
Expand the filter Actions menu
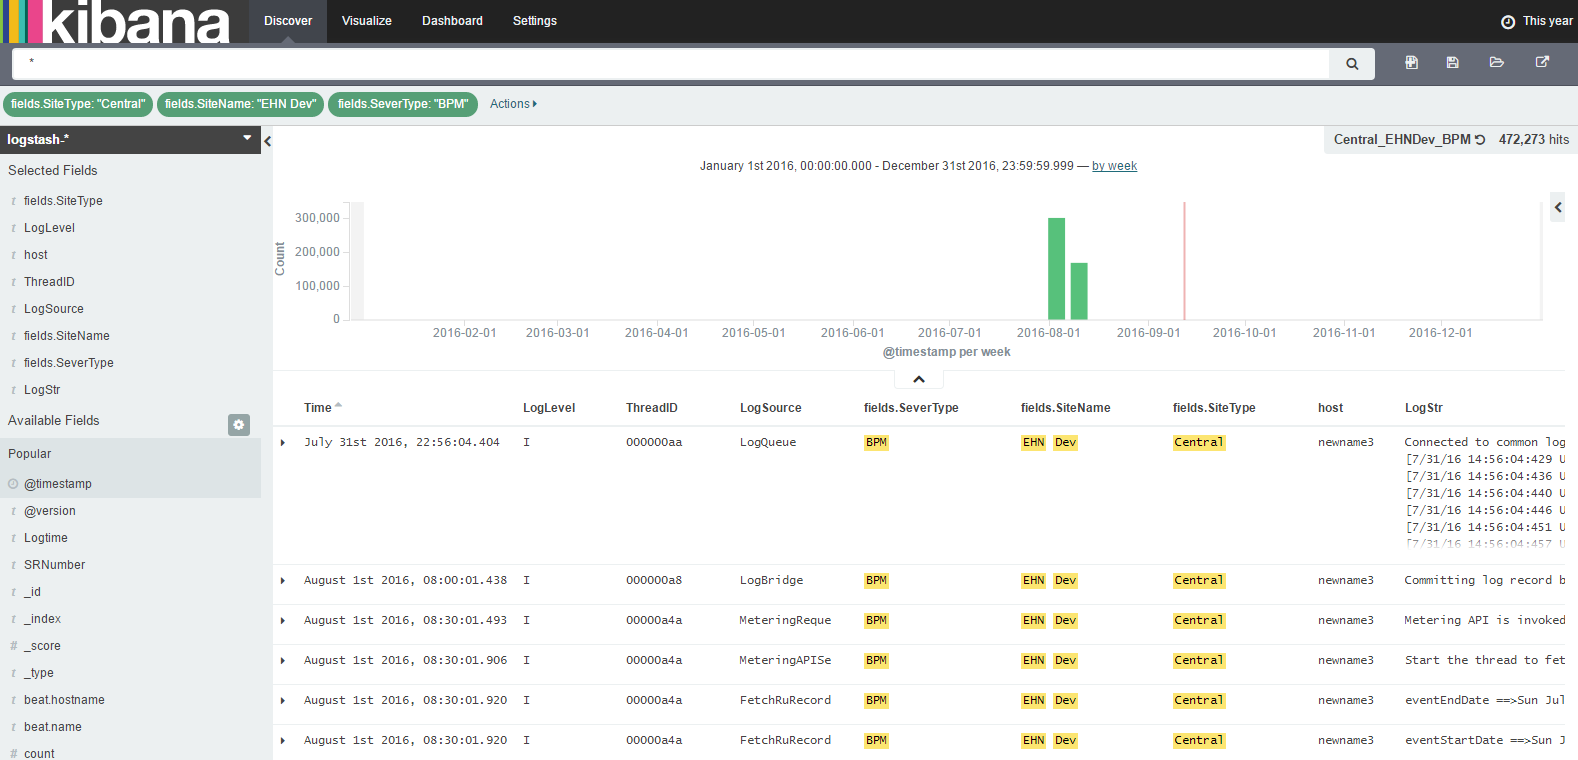click(513, 104)
